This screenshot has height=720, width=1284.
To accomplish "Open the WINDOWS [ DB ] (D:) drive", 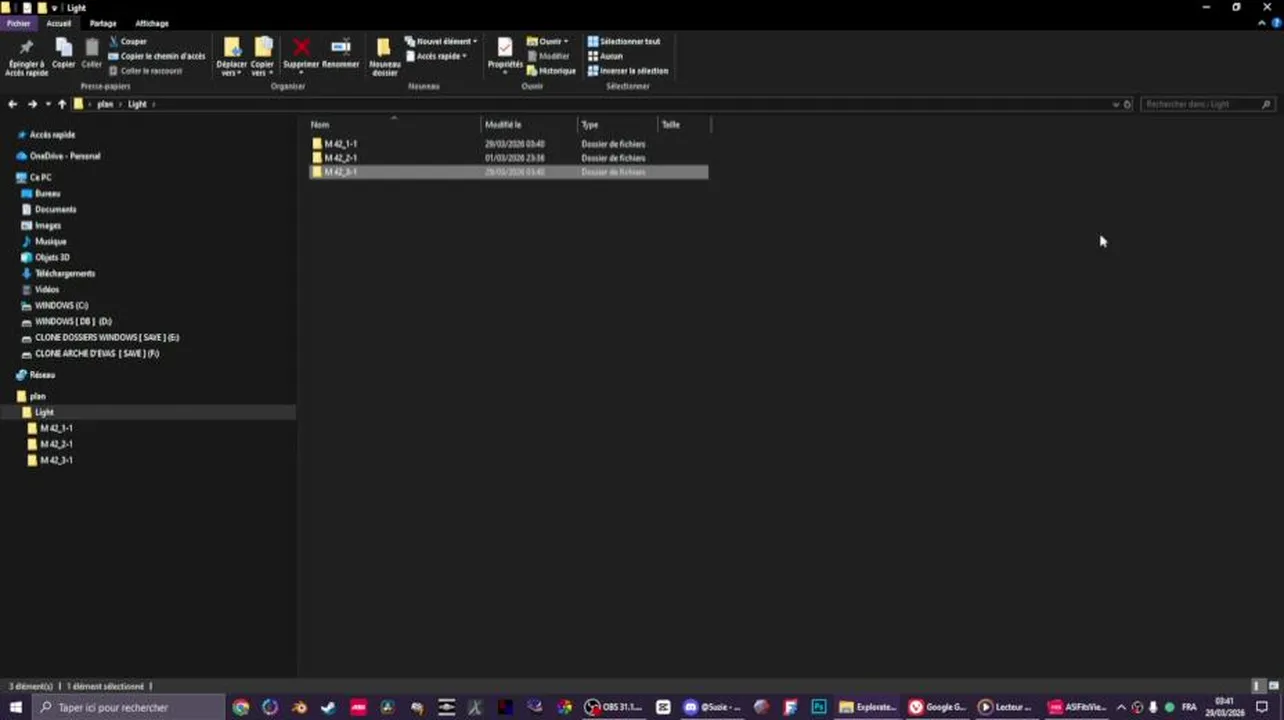I will click(73, 321).
